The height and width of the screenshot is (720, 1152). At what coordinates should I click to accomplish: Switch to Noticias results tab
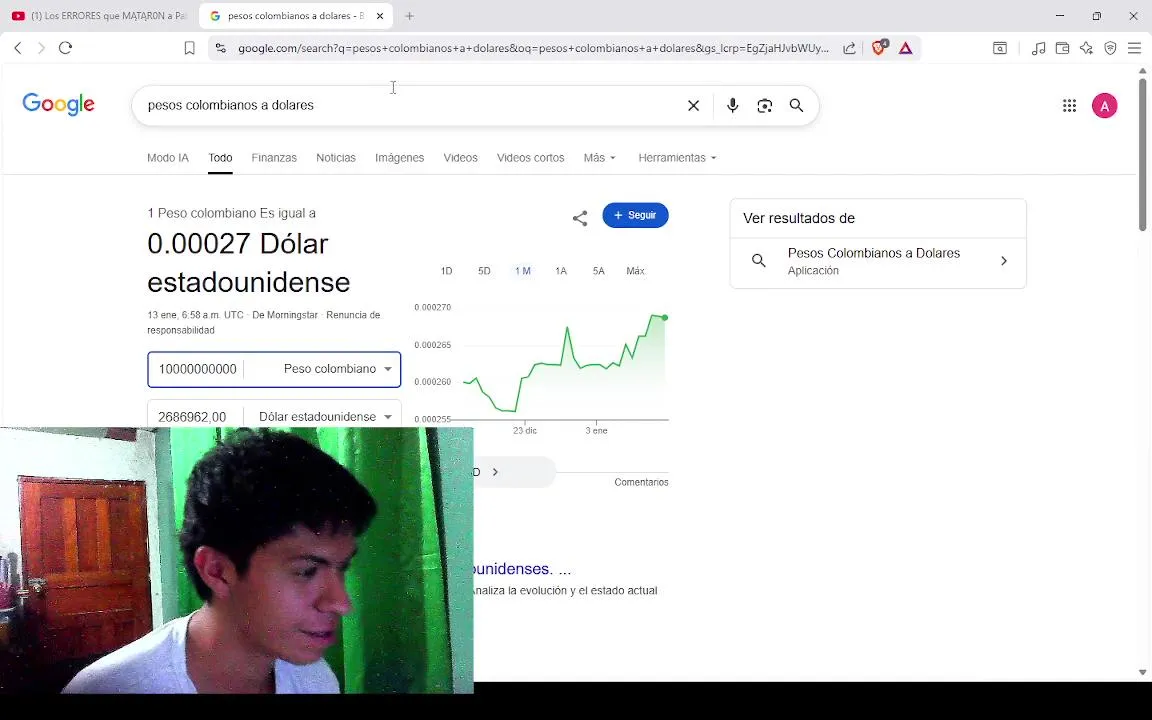tap(336, 158)
